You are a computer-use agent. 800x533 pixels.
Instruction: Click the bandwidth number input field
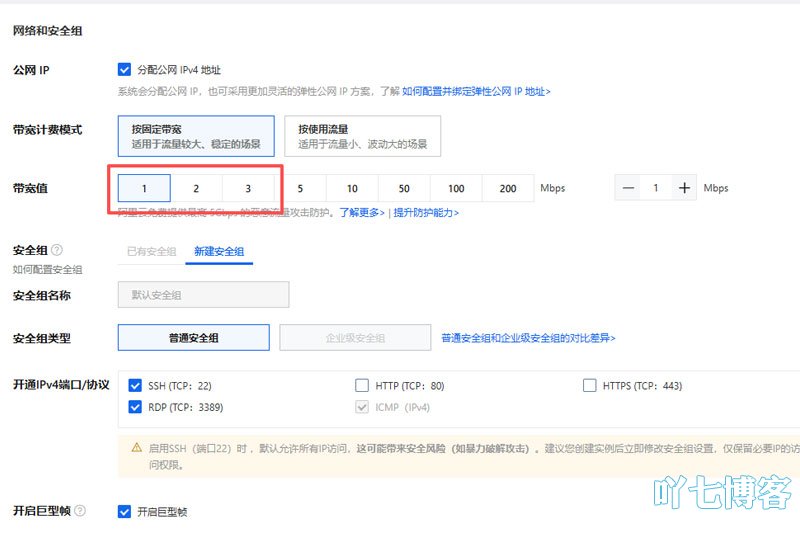(656, 188)
